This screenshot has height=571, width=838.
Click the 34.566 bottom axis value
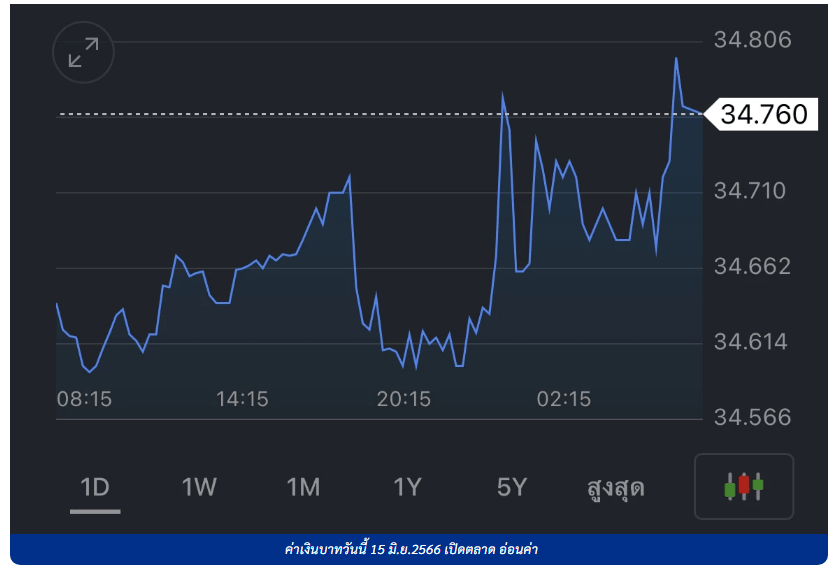tap(752, 418)
